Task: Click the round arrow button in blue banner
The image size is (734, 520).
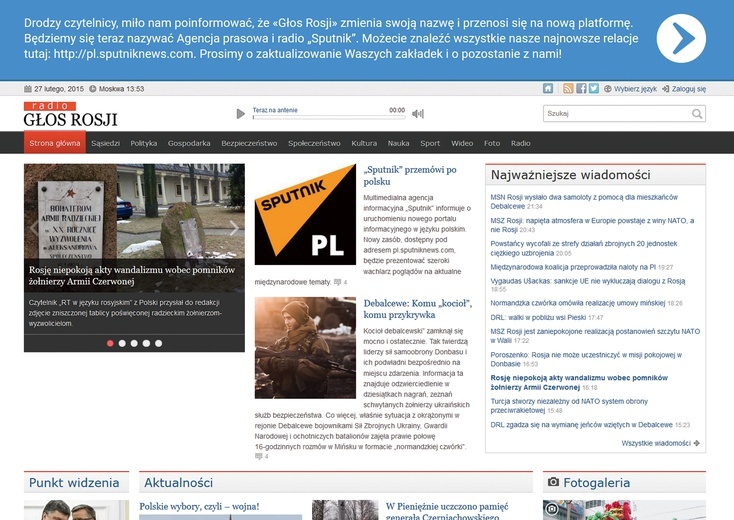Action: (x=681, y=38)
